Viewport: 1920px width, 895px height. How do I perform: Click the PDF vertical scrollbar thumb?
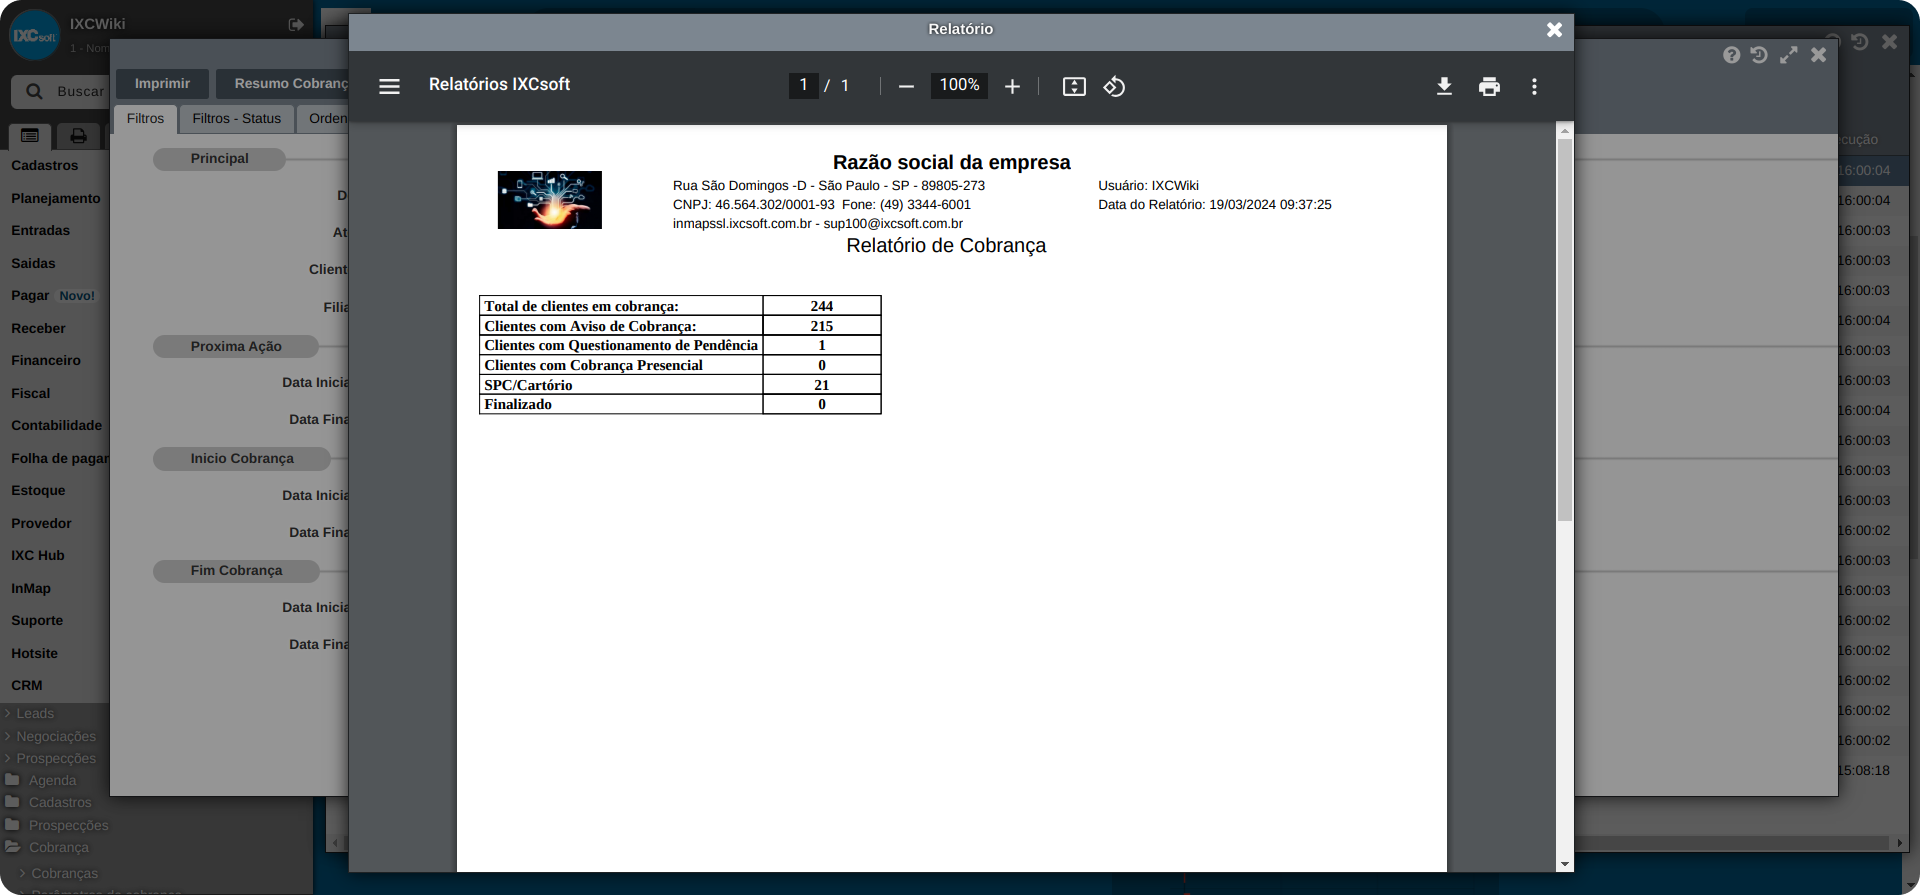click(x=1565, y=330)
